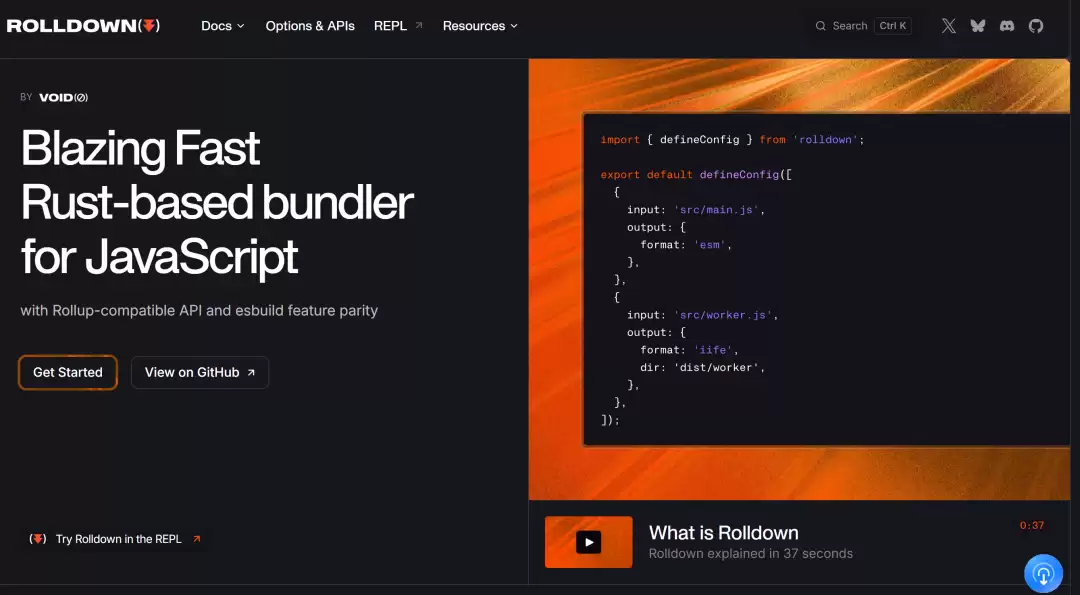The width and height of the screenshot is (1080, 595).
Task: Click the Get Started button
Action: click(68, 373)
